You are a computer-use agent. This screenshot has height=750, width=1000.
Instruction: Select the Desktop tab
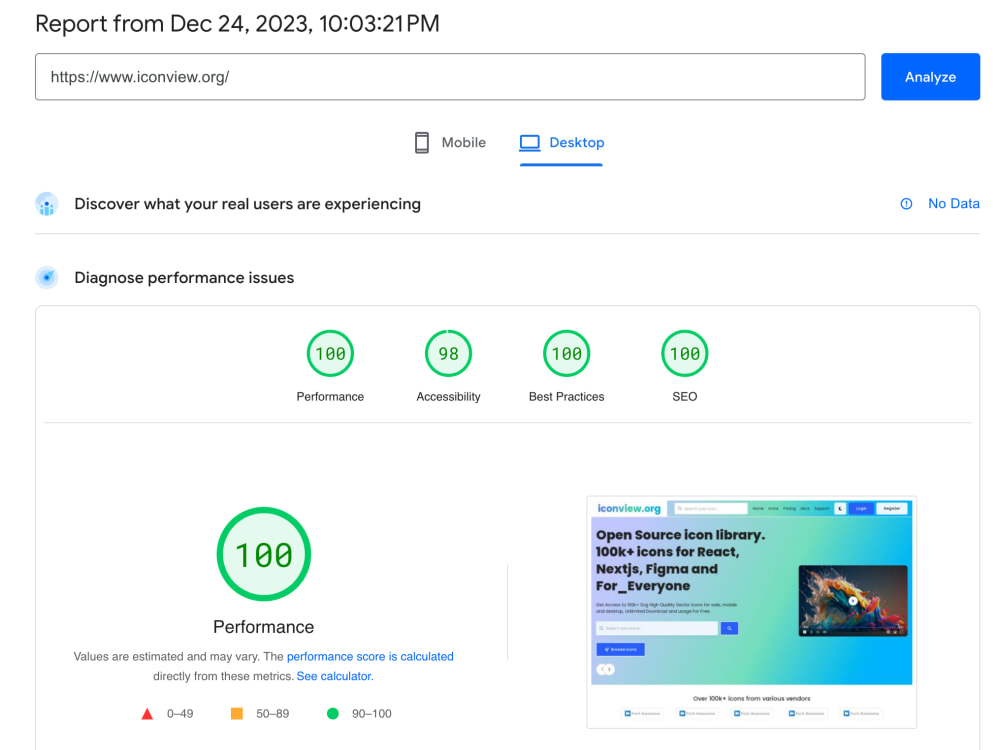(561, 142)
